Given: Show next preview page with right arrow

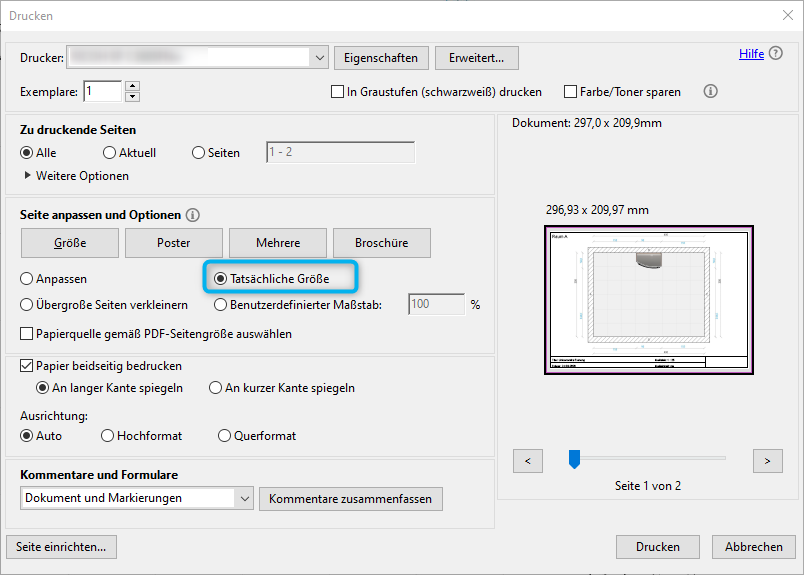Looking at the screenshot, I should point(768,461).
